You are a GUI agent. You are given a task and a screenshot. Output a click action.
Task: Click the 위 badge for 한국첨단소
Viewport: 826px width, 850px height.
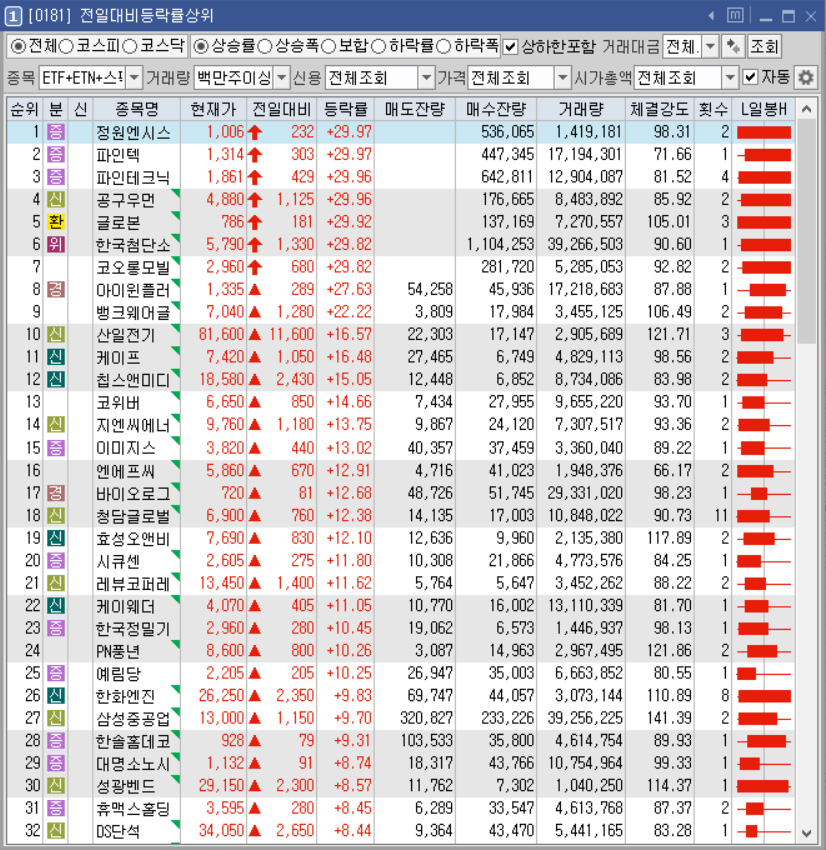(56, 244)
